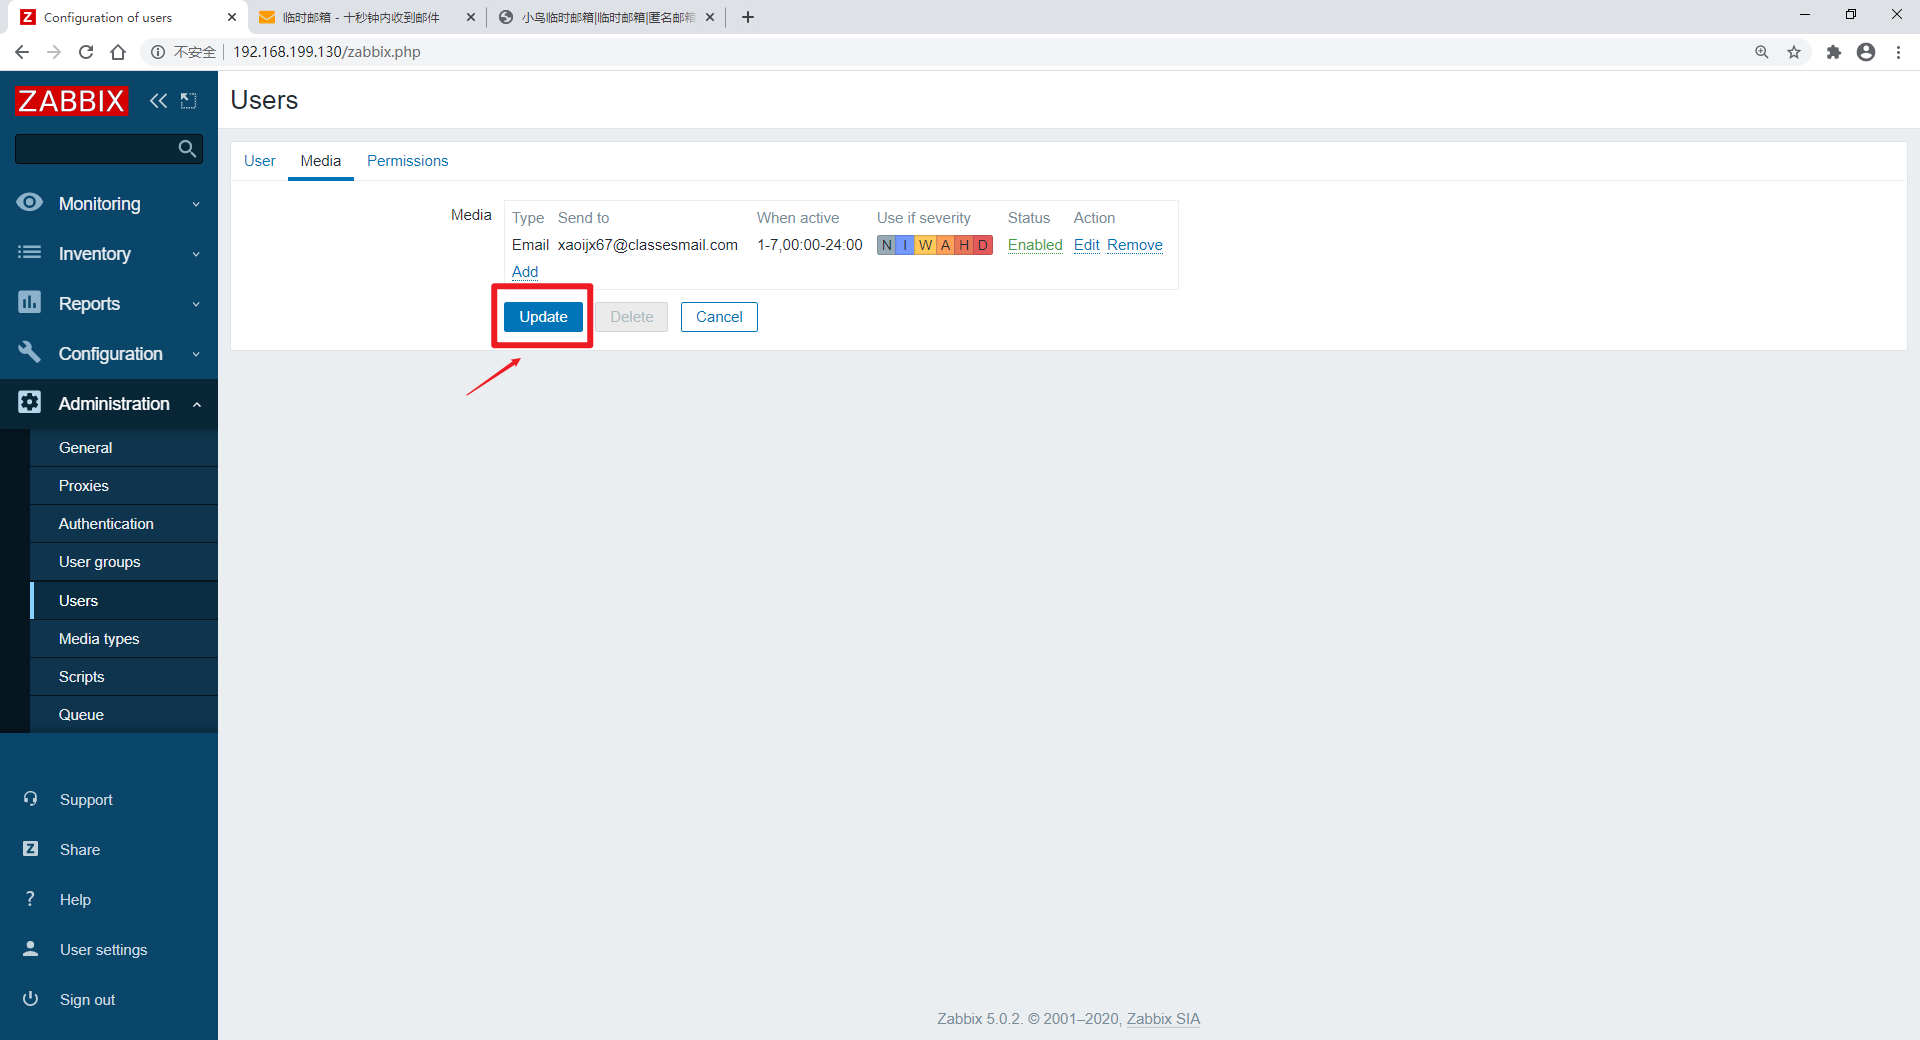Expand the Monitoring menu chevron
The width and height of the screenshot is (1920, 1040).
[196, 204]
